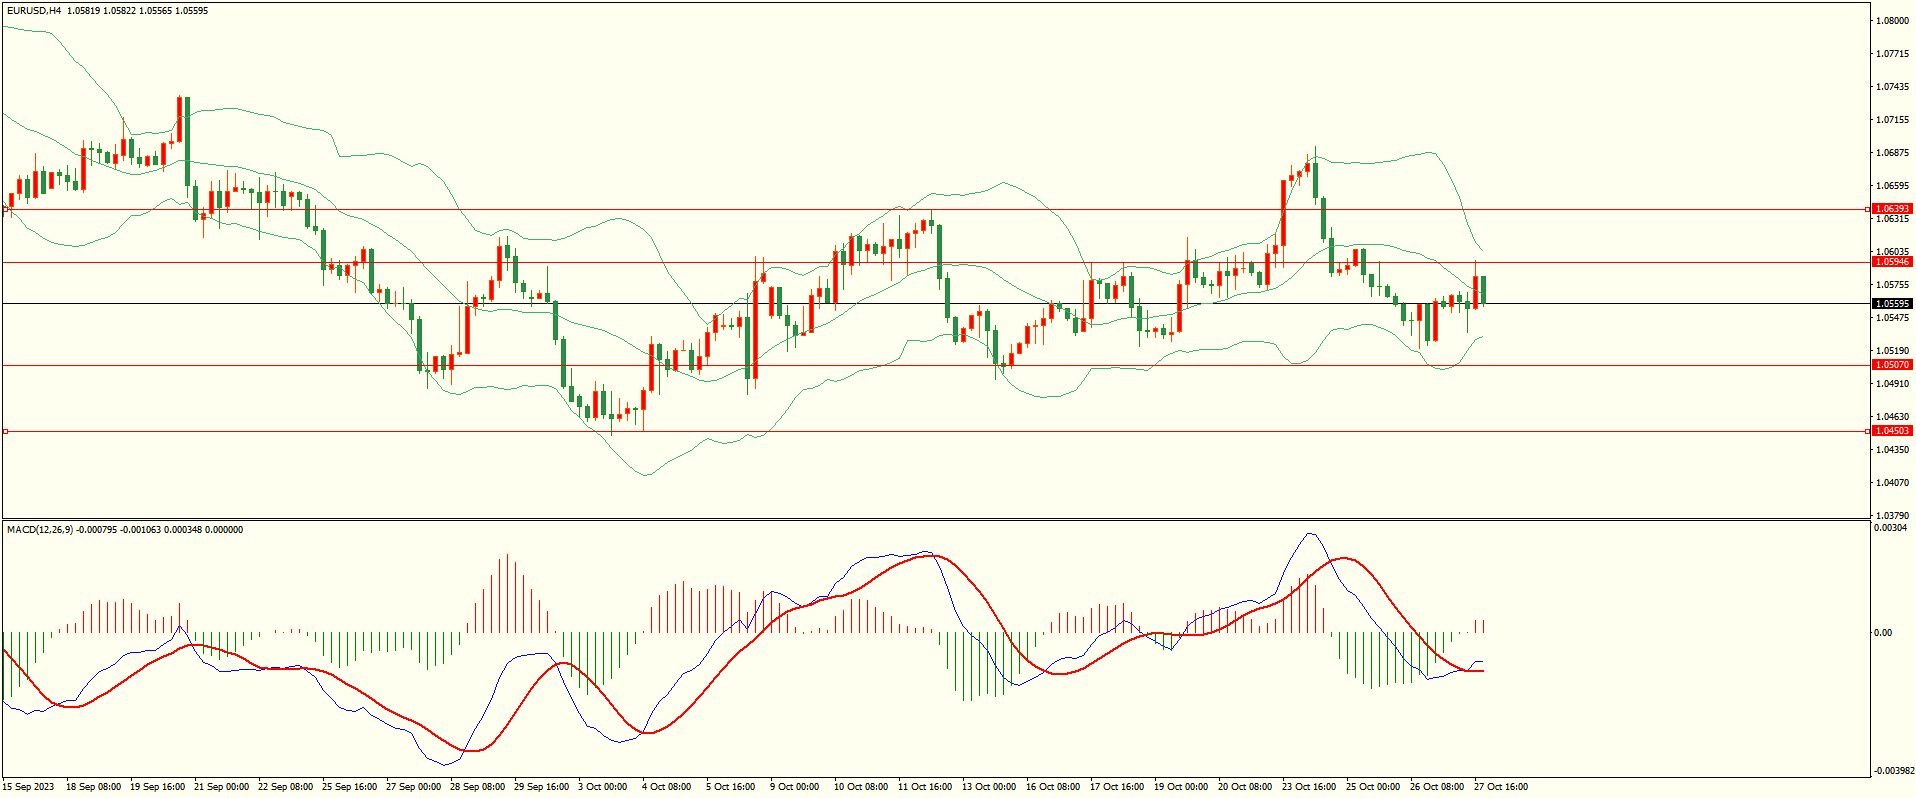Click the 1.05190 price axis label
The width and height of the screenshot is (1916, 798).
pyautogui.click(x=1892, y=351)
